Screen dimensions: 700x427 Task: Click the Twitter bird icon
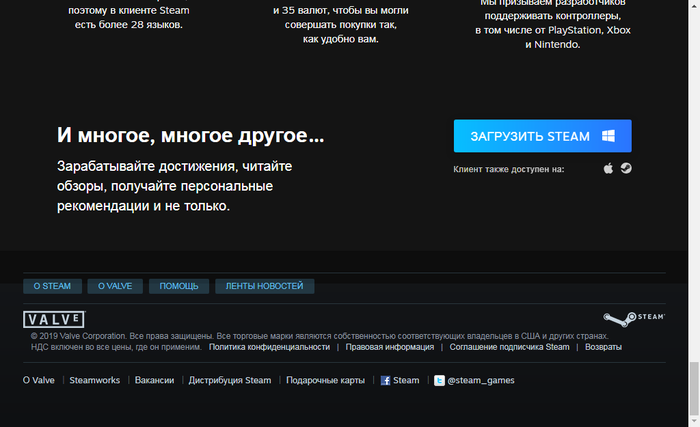pos(439,381)
